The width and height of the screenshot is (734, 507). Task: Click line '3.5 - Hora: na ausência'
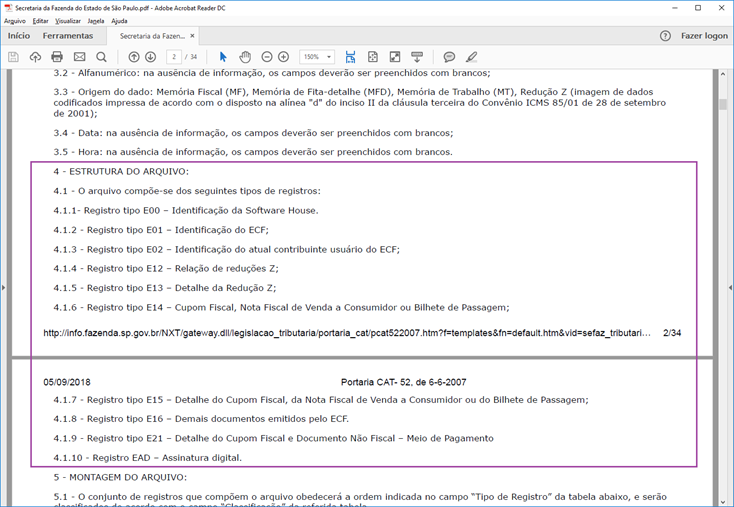coord(253,152)
